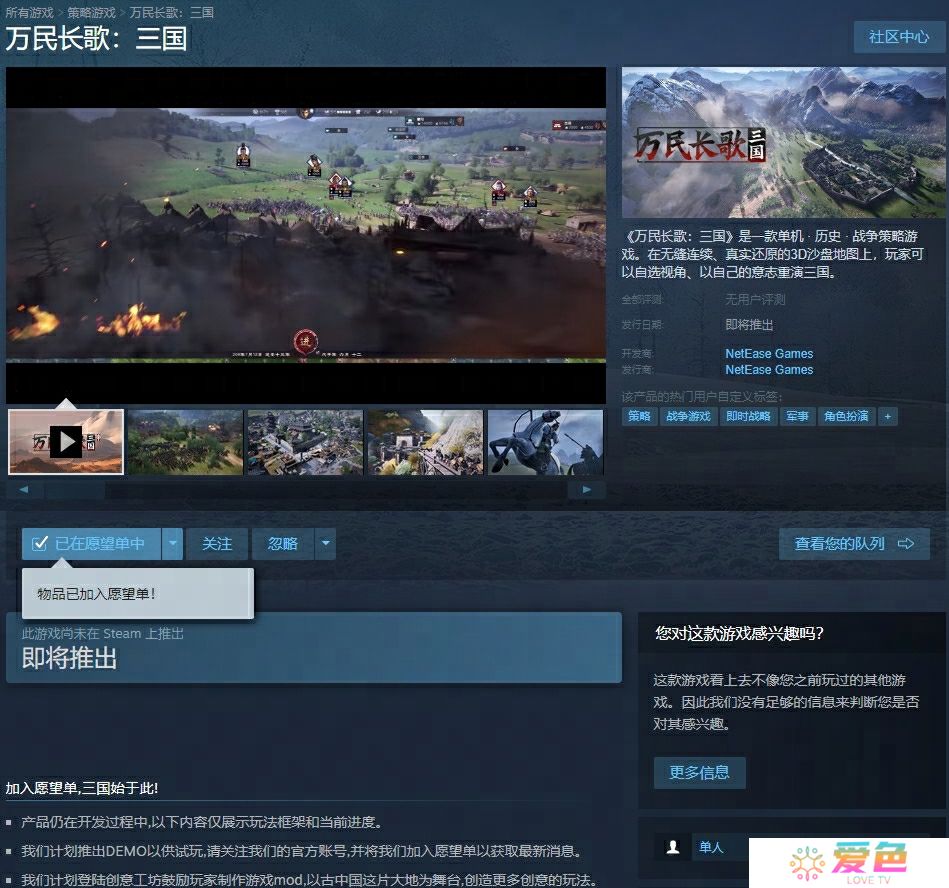Image resolution: width=949 pixels, height=888 pixels.
Task: Click 查看您的队列 view queue button
Action: (854, 544)
